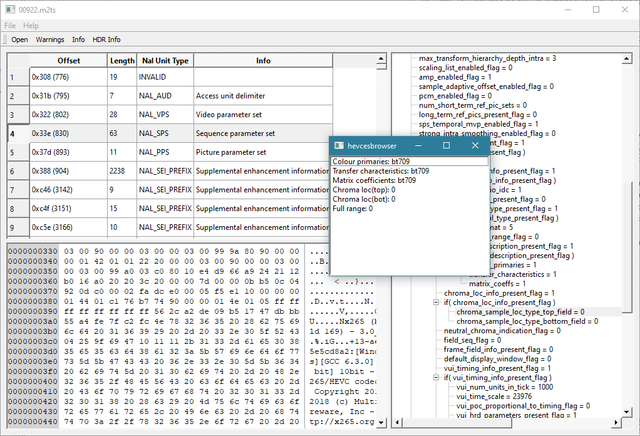
Task: Select pcm_enabled_flag = 0 item
Action: point(456,96)
